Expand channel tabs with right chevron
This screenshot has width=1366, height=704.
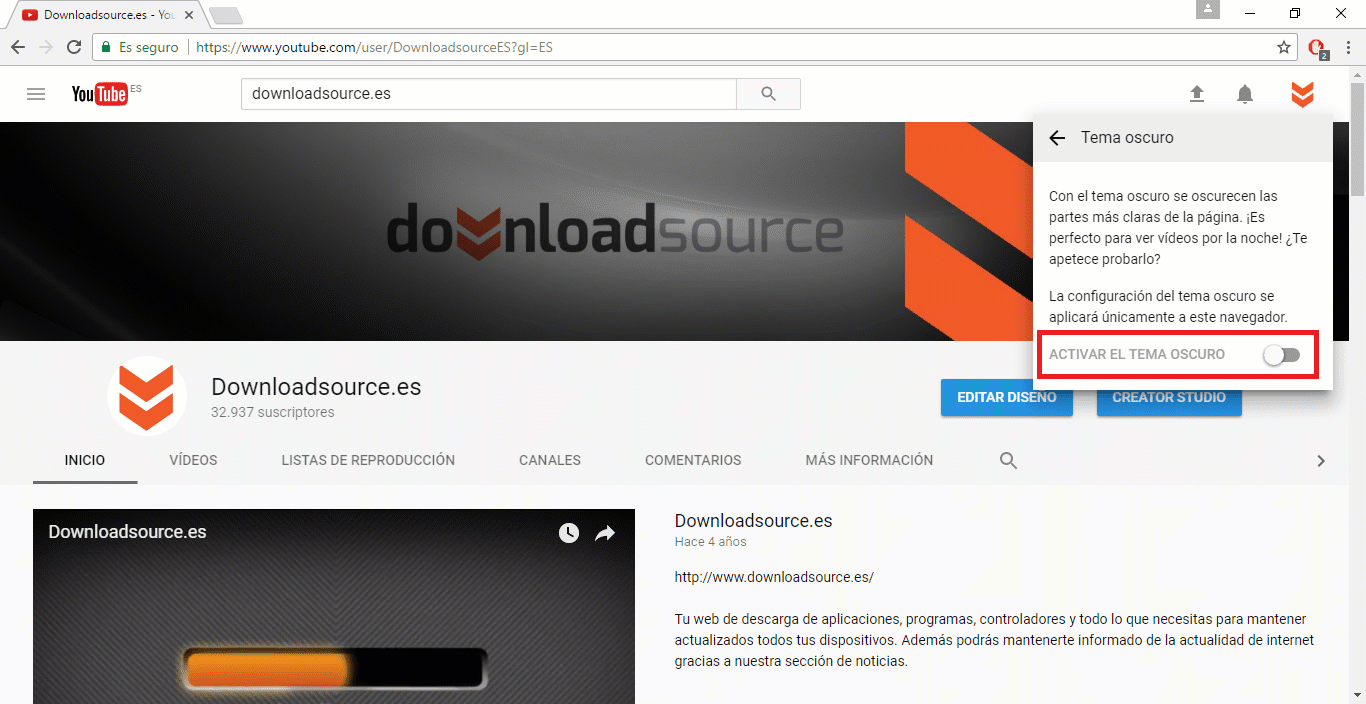[x=1321, y=461]
